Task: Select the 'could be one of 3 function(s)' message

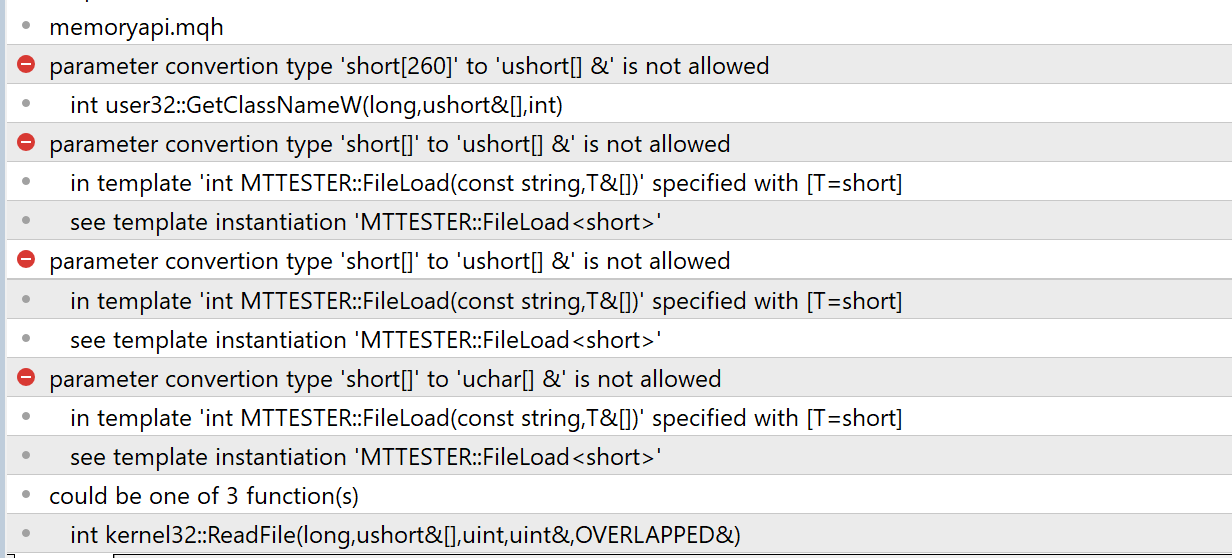Action: point(204,496)
